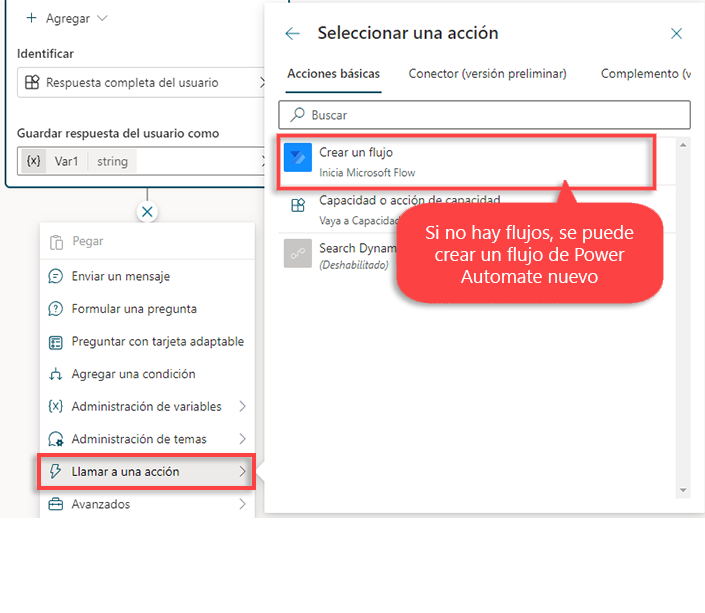705x613 pixels.
Task: Open the Avanzados submenu
Action: click(147, 504)
